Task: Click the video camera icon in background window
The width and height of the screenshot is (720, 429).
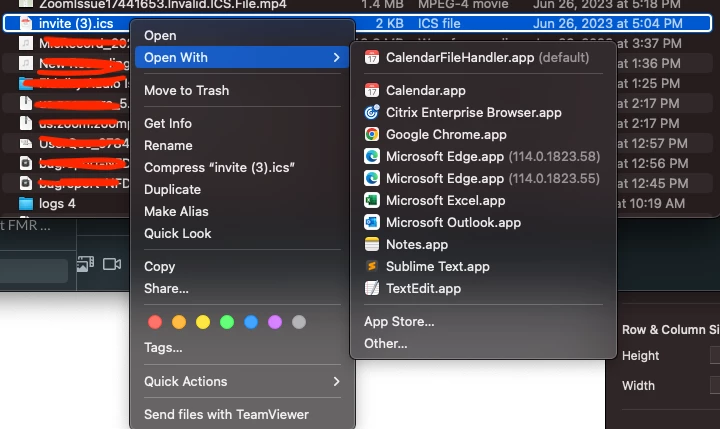Action: pyautogui.click(x=112, y=264)
